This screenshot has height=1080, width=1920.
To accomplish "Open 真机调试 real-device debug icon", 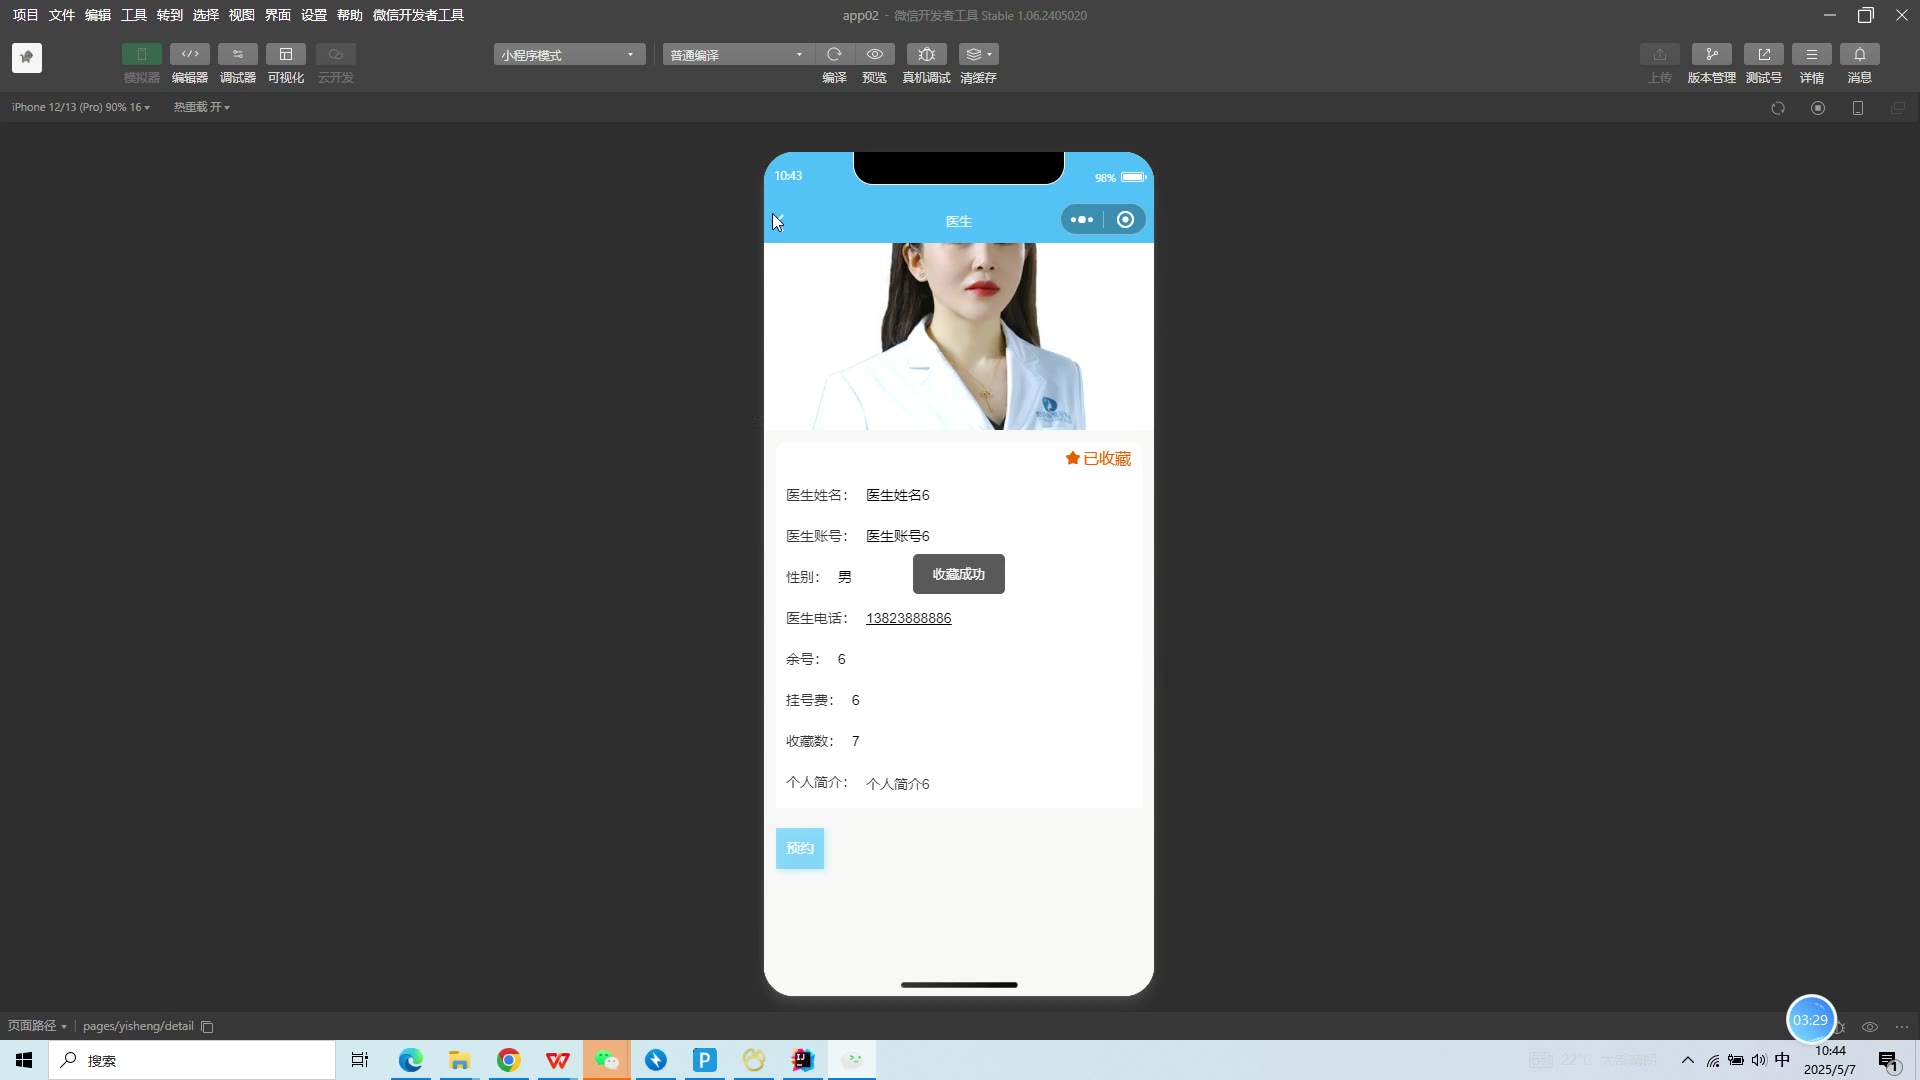I will 926,54.
